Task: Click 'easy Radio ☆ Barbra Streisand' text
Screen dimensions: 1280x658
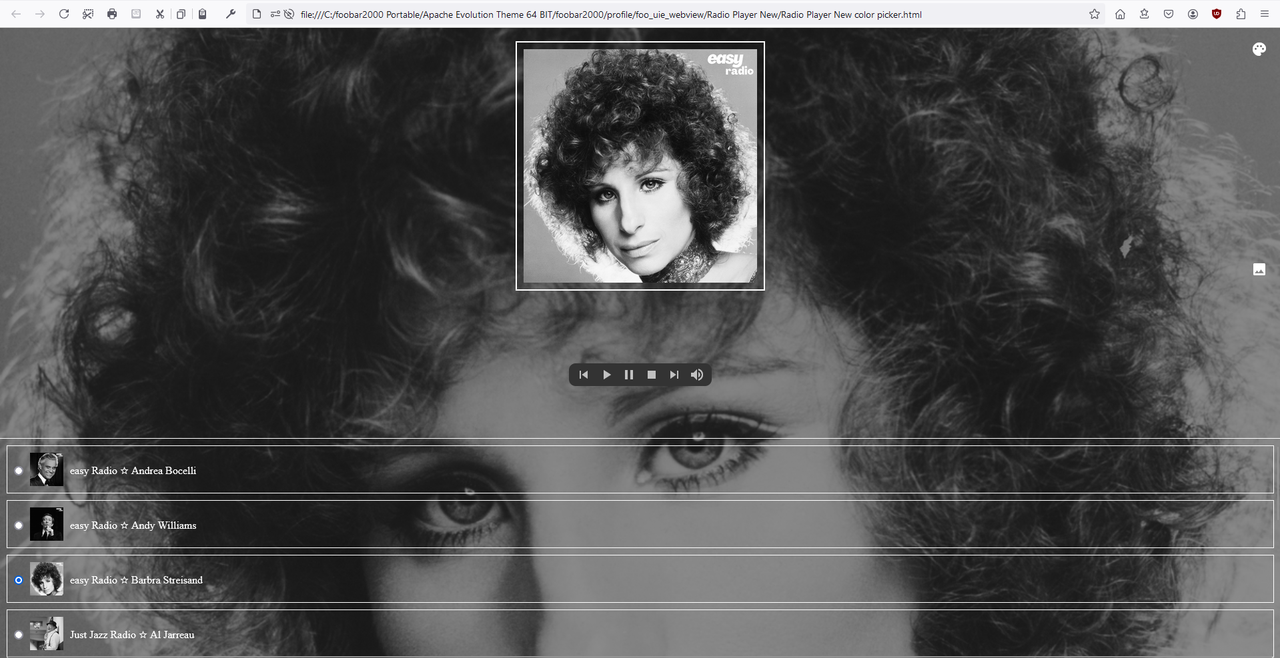Action: pyautogui.click(x=136, y=580)
